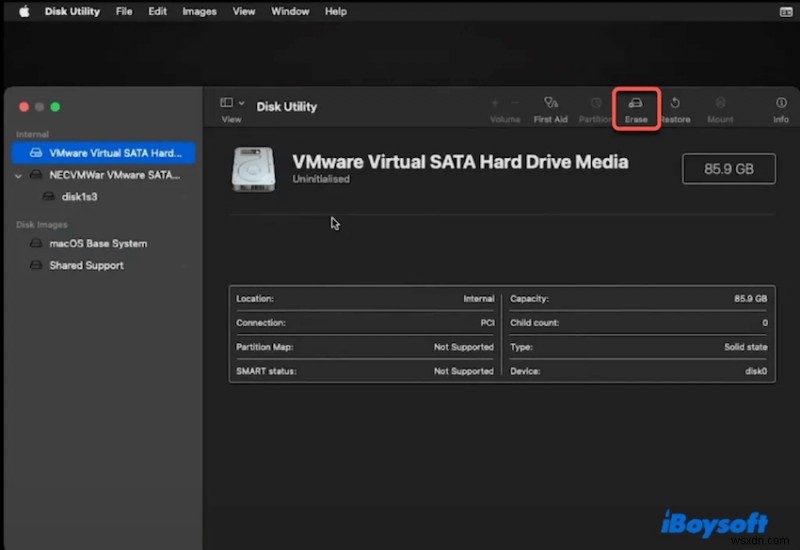Click the Device disk0 value

[x=756, y=371]
